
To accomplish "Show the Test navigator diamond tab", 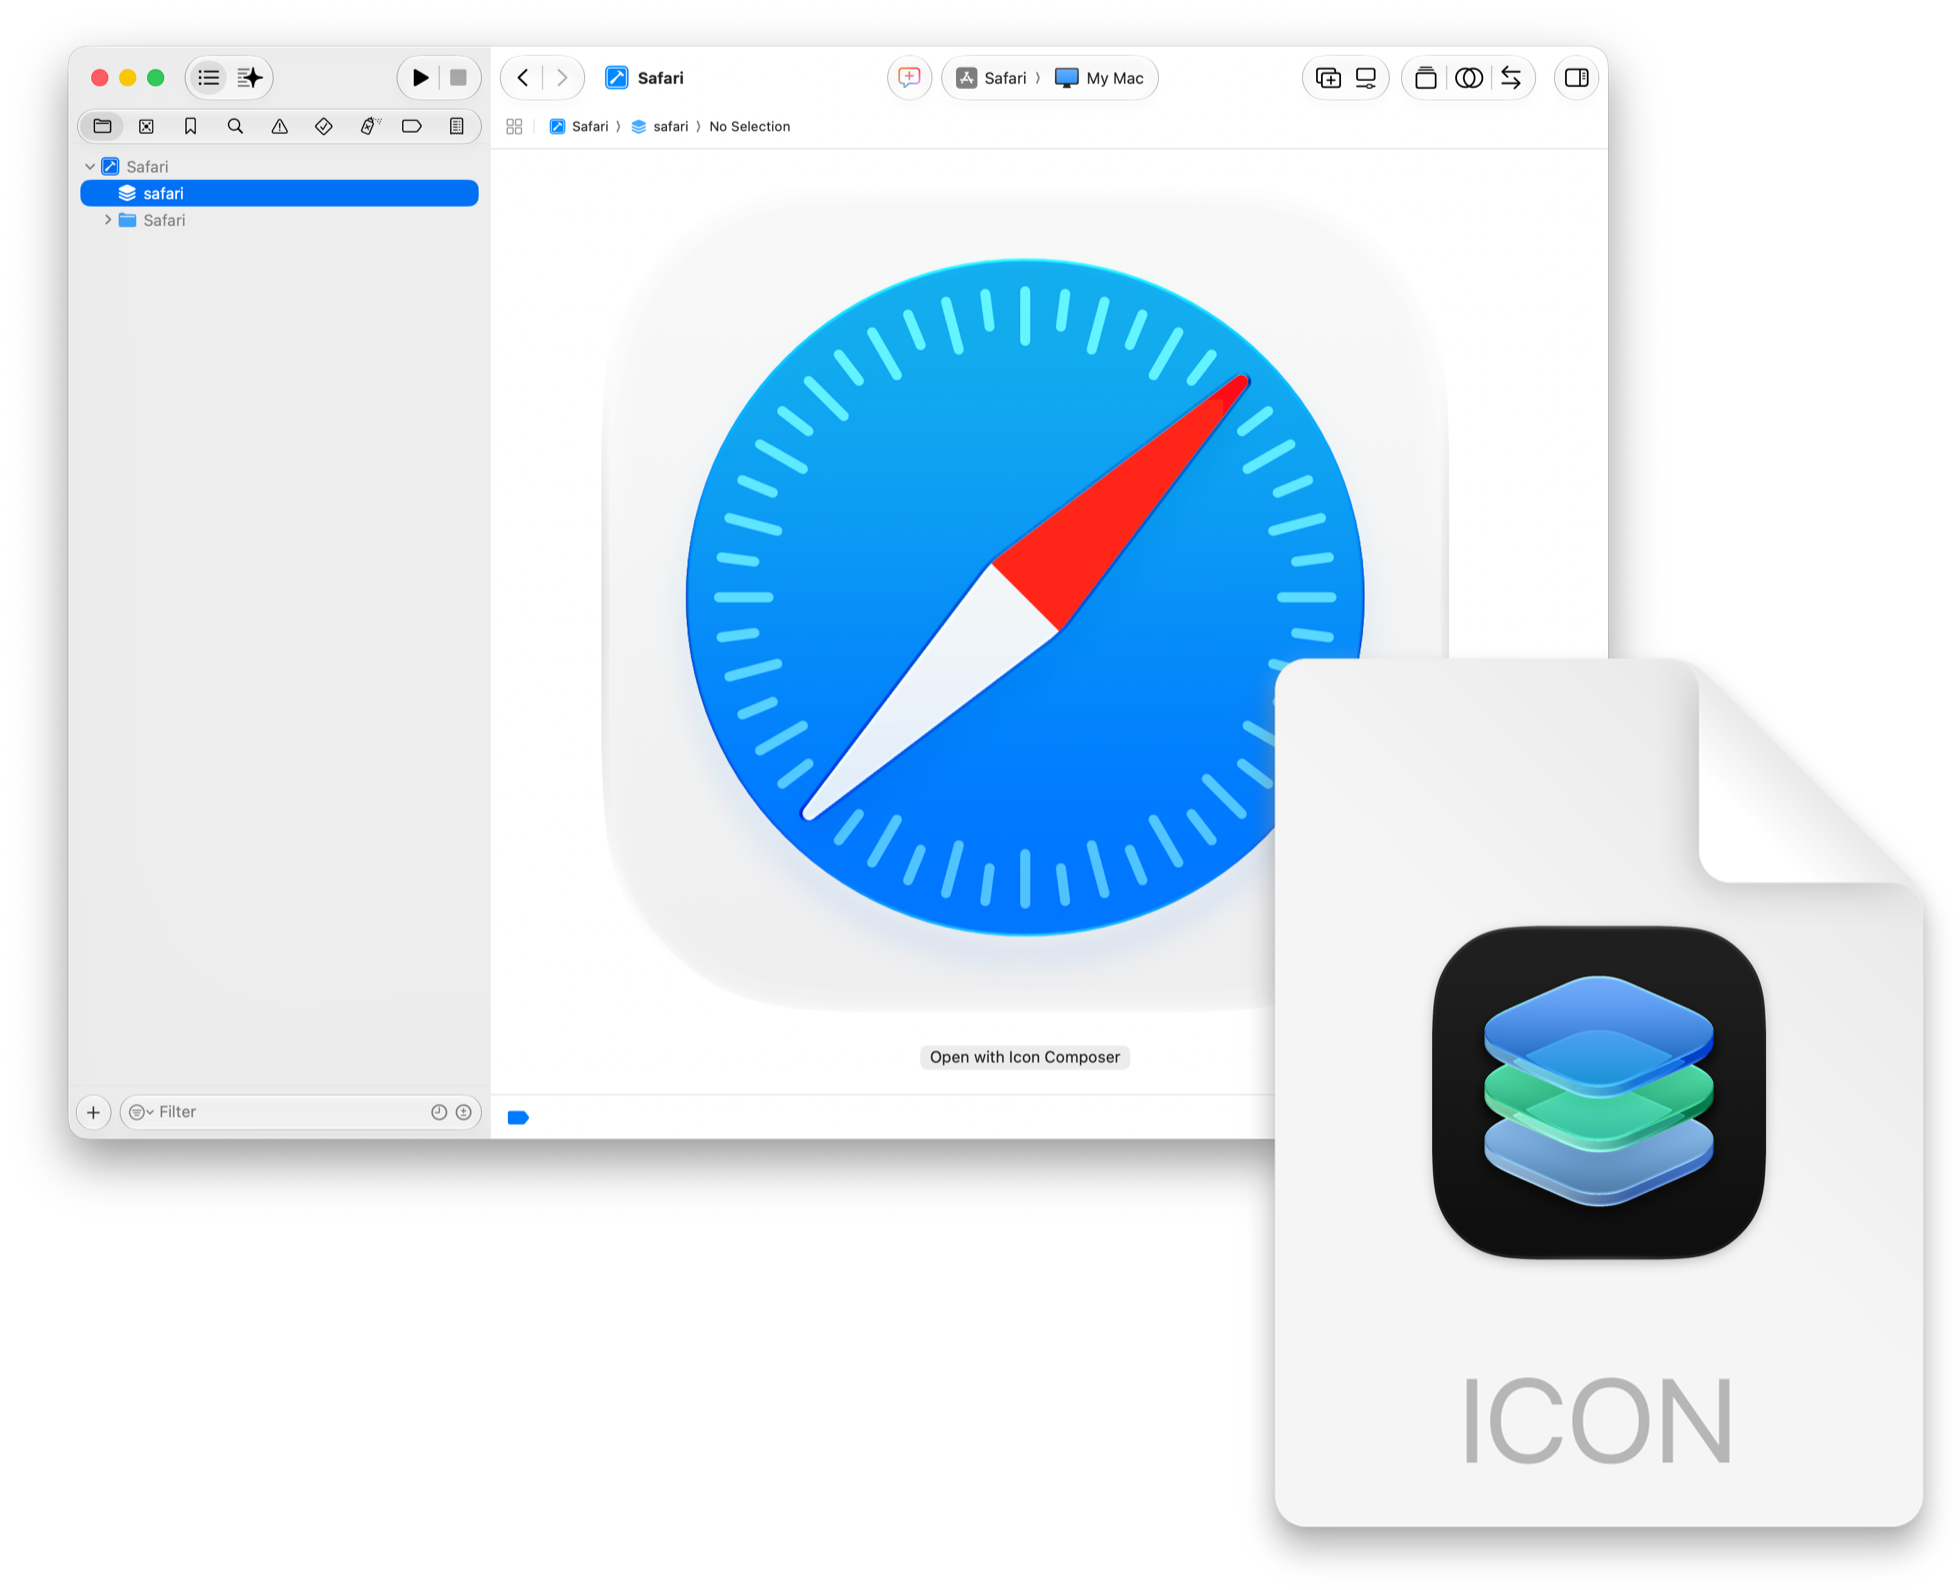I will pyautogui.click(x=323, y=126).
